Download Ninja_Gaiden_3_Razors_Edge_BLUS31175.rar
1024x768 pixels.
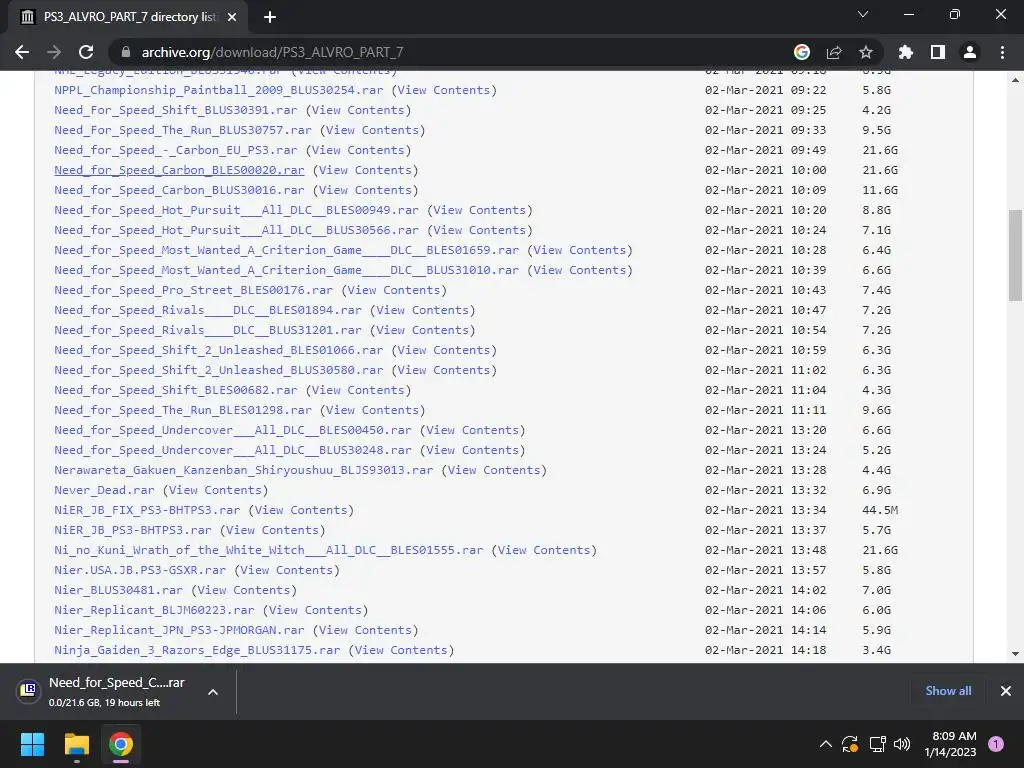[x=197, y=650]
